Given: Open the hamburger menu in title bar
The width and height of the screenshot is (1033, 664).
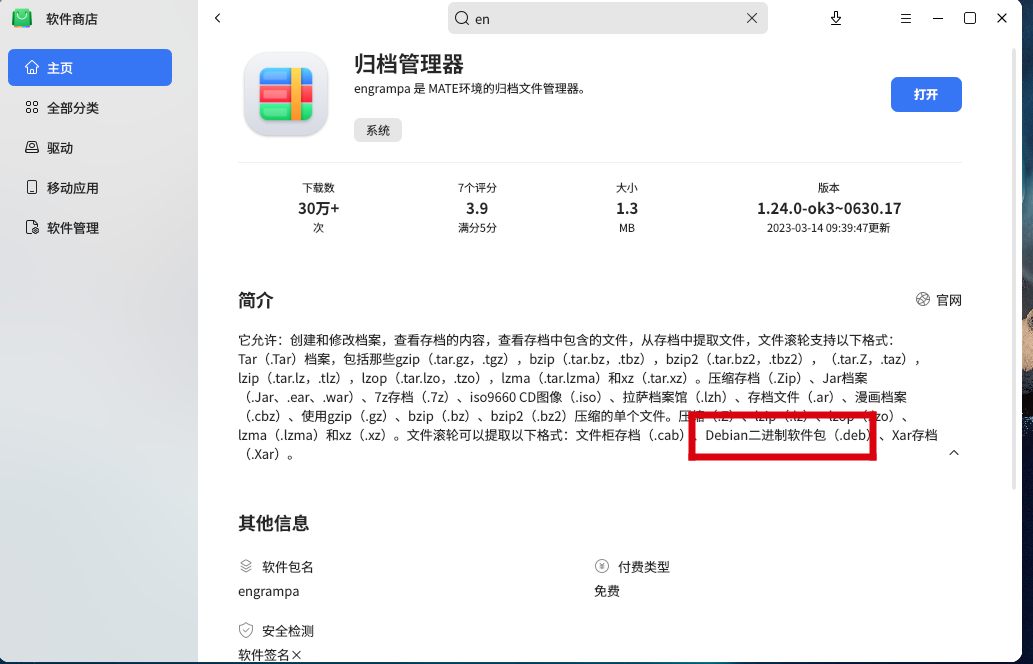Looking at the screenshot, I should coord(906,18).
